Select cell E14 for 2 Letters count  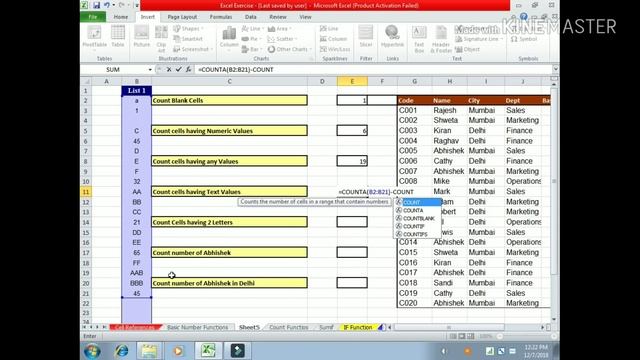[x=352, y=222]
